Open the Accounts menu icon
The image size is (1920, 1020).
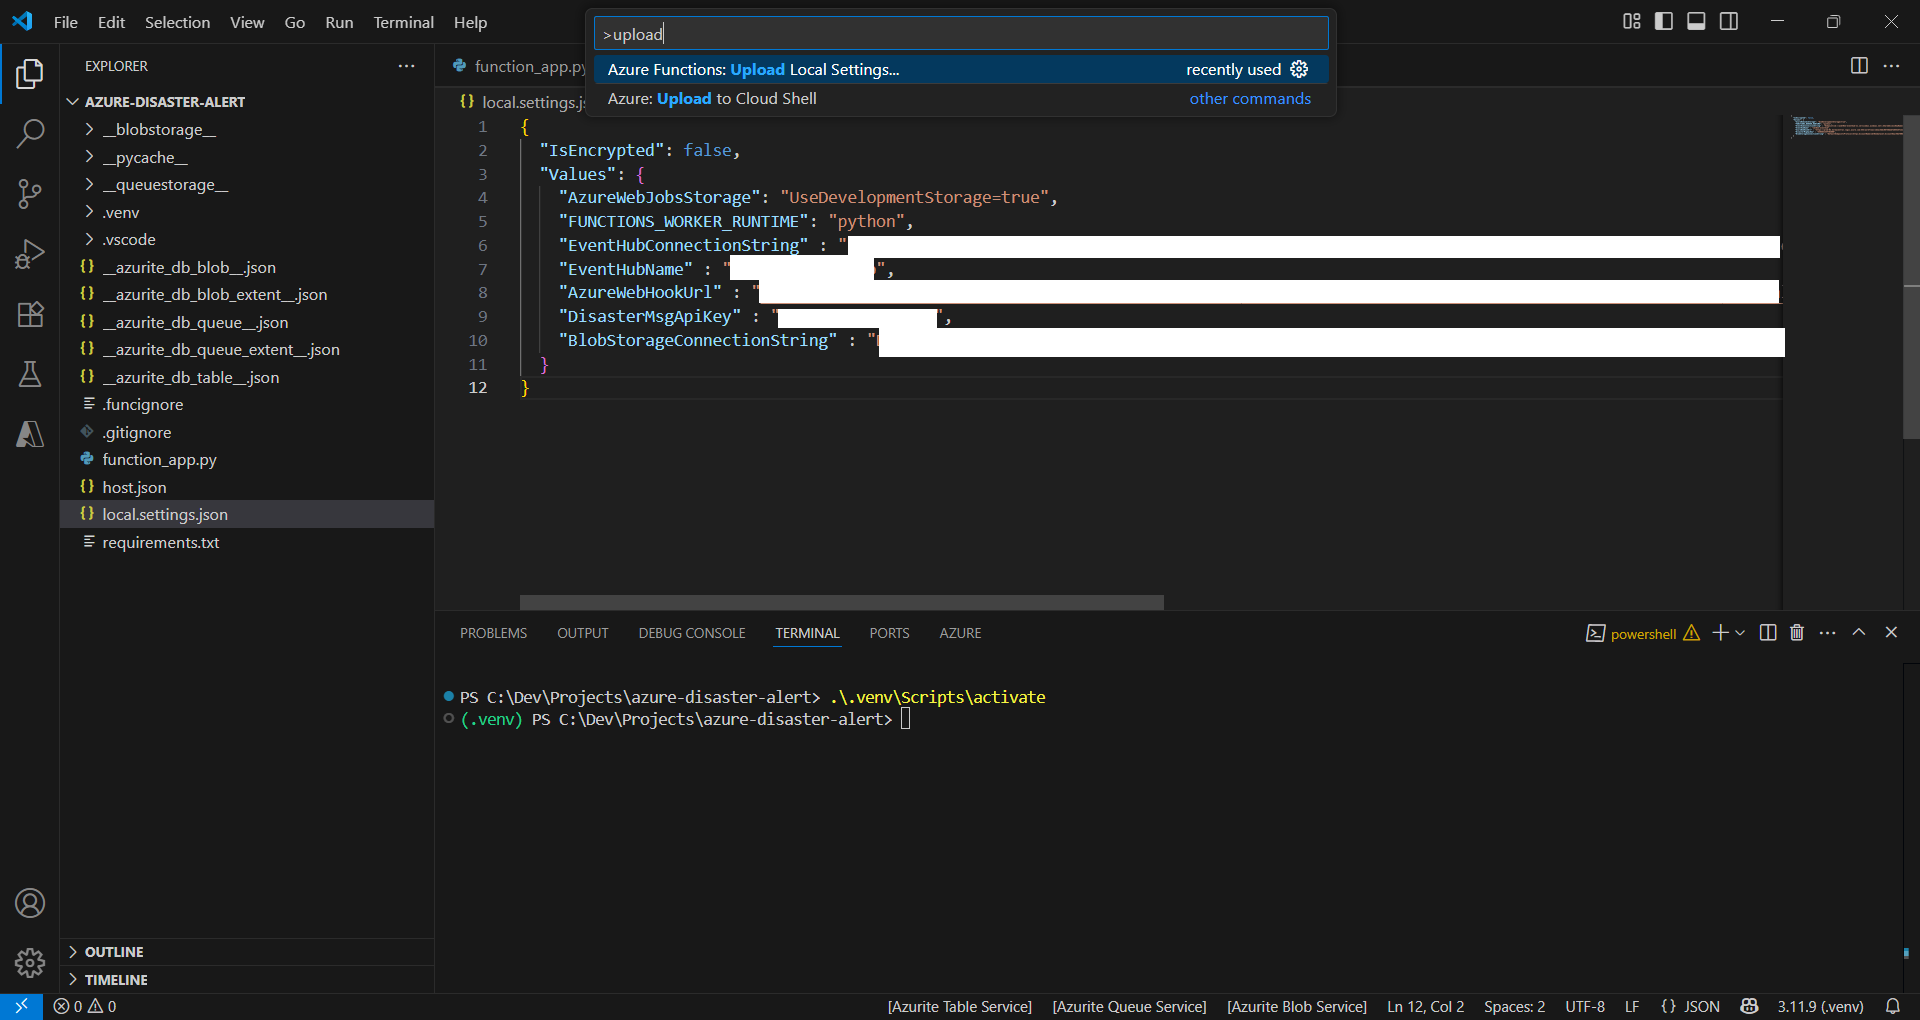click(30, 903)
